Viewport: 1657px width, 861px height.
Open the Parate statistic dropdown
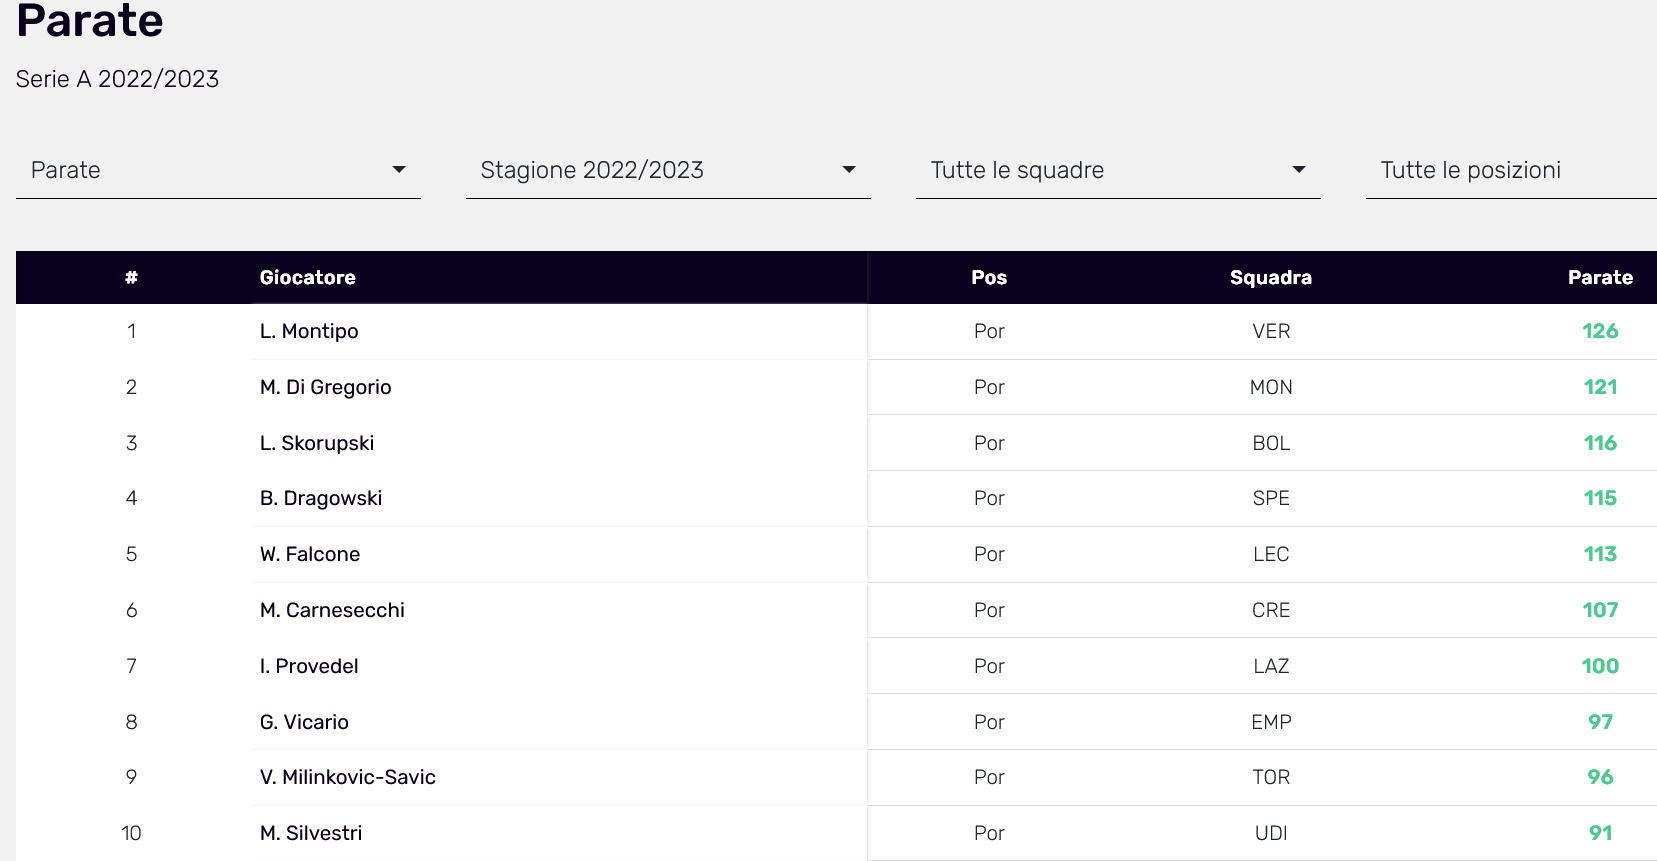(218, 170)
